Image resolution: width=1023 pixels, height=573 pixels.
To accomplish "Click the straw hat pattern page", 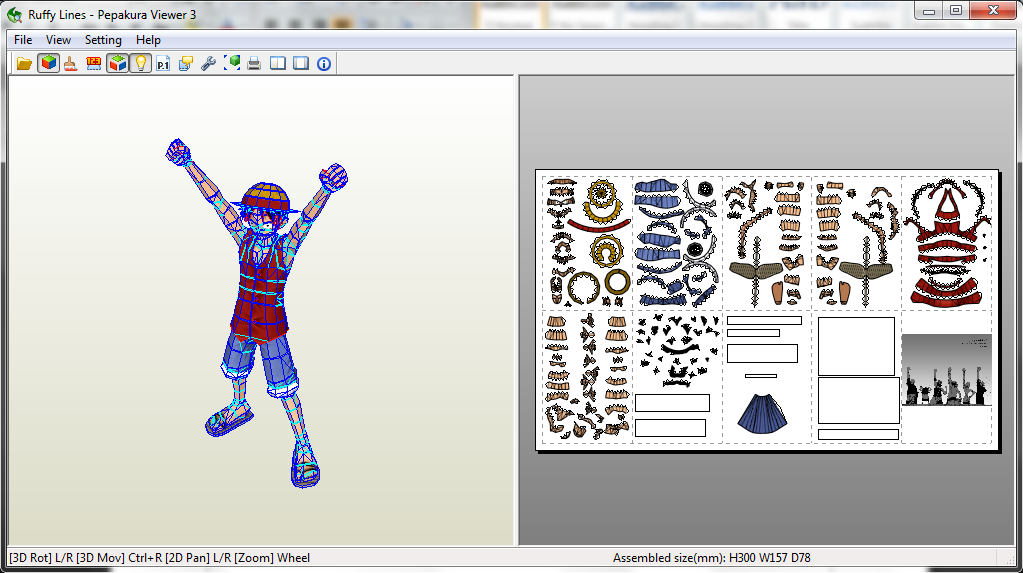I will coord(588,243).
